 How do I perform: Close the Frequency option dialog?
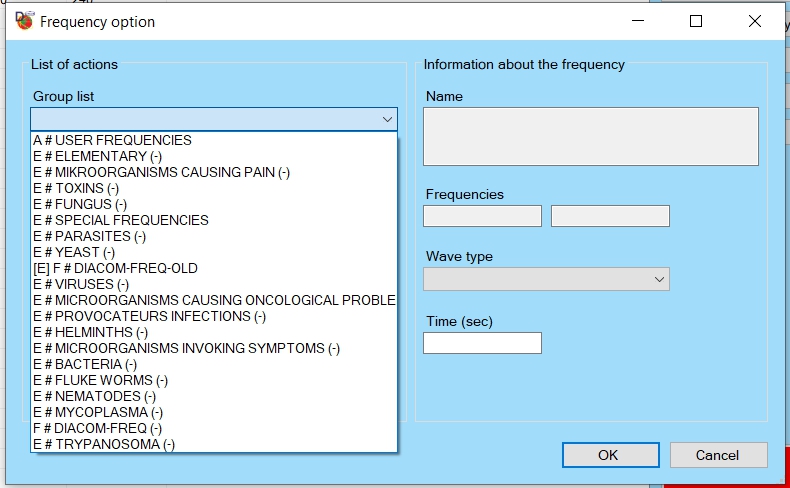(754, 21)
